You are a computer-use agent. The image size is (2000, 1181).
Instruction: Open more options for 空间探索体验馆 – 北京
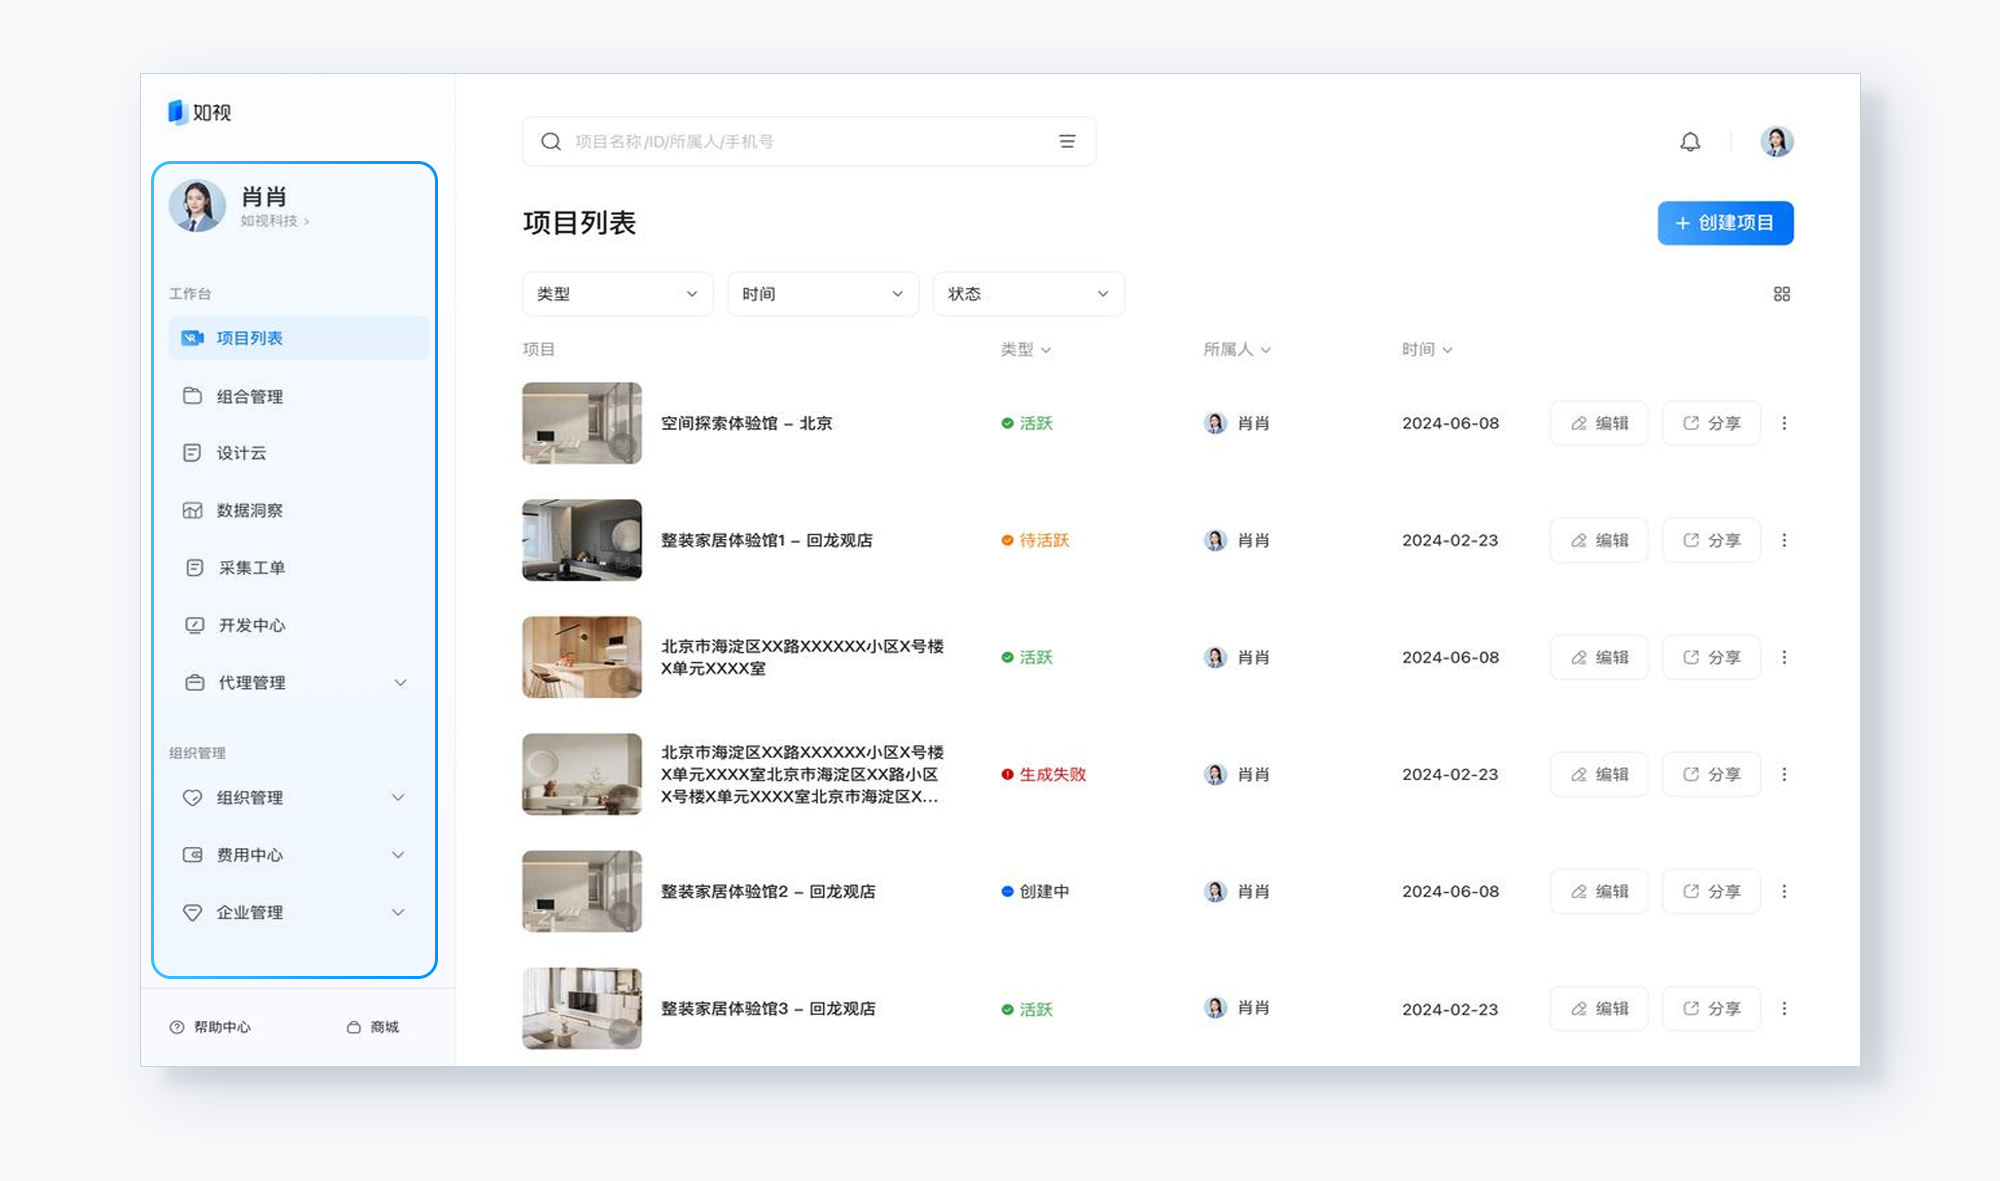[x=1784, y=423]
